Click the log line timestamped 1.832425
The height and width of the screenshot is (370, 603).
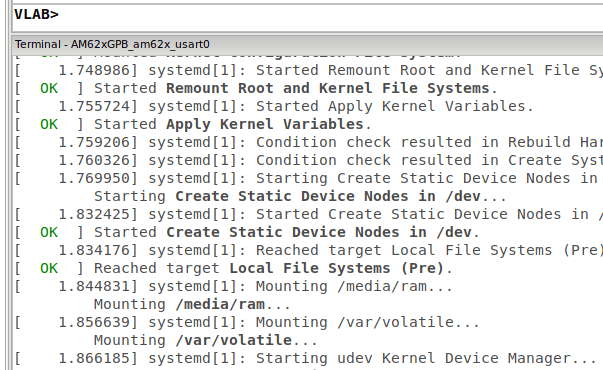[308, 215]
